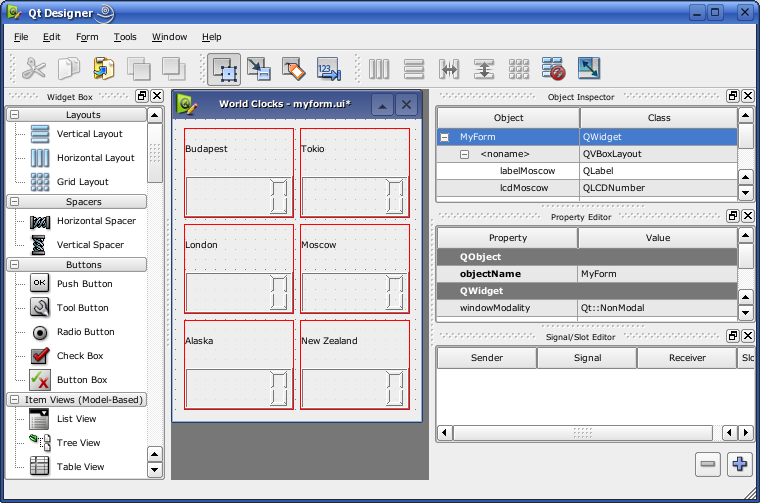Collapse the <noname> QVBoxLayout node
This screenshot has width=760, height=503.
(464, 154)
